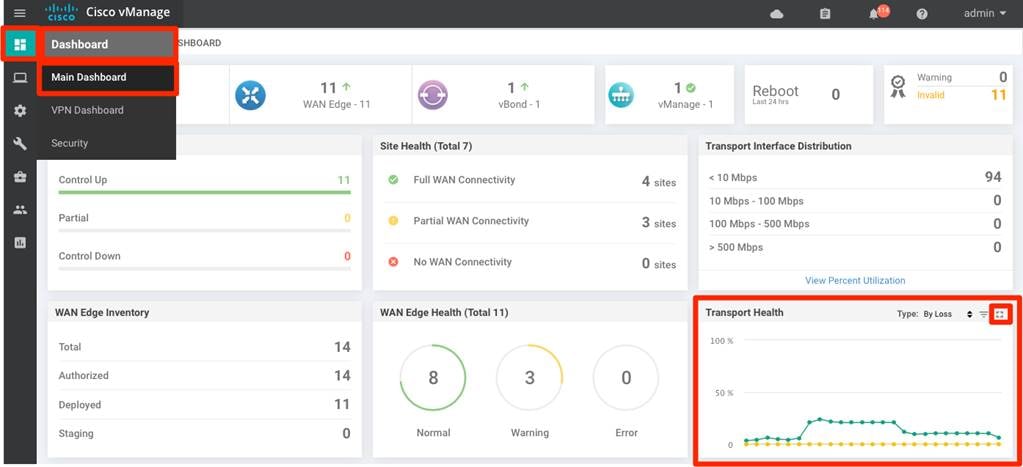Screen dimensions: 1023x467
Task: Click WAN Edge Inventory Authorized row
Action: 204,376
